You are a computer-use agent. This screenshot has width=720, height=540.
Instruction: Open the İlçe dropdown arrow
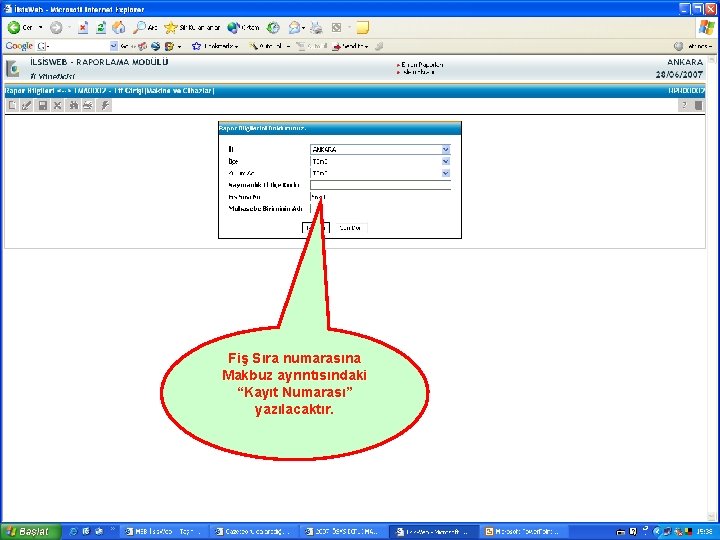[445, 161]
